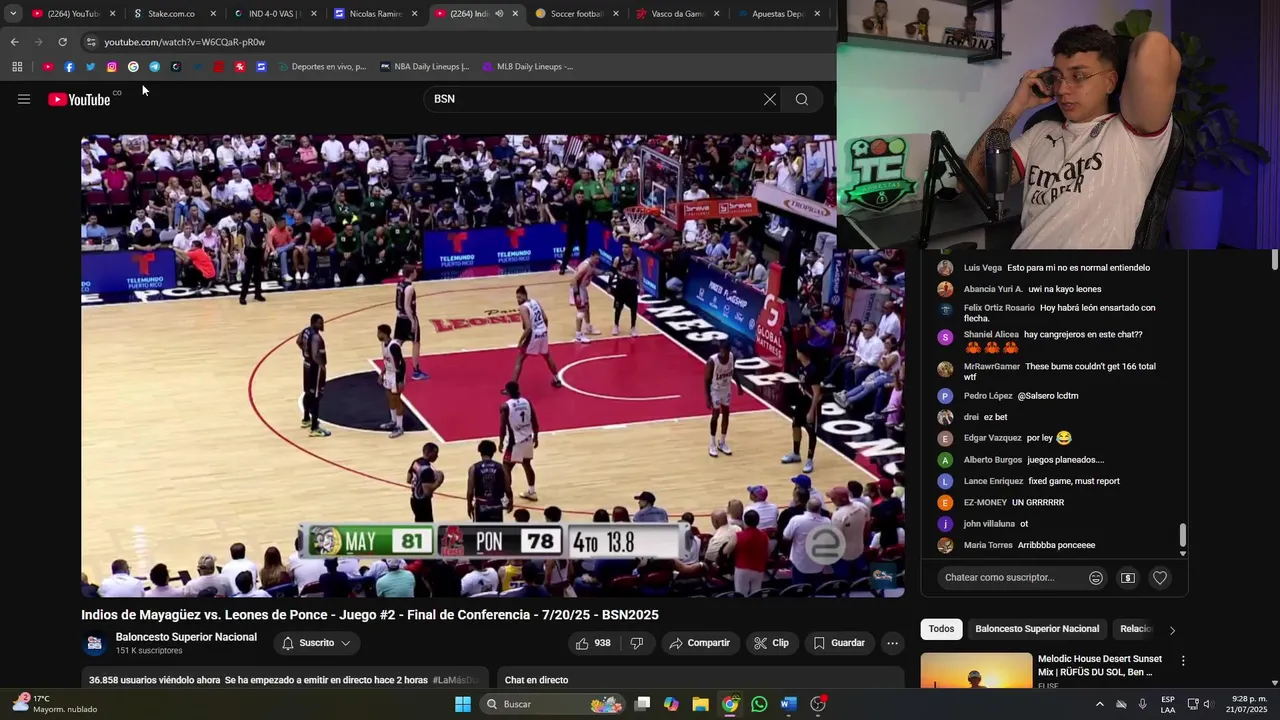The width and height of the screenshot is (1280, 720).
Task: Switch to Soccer football browser tab
Action: pos(577,14)
